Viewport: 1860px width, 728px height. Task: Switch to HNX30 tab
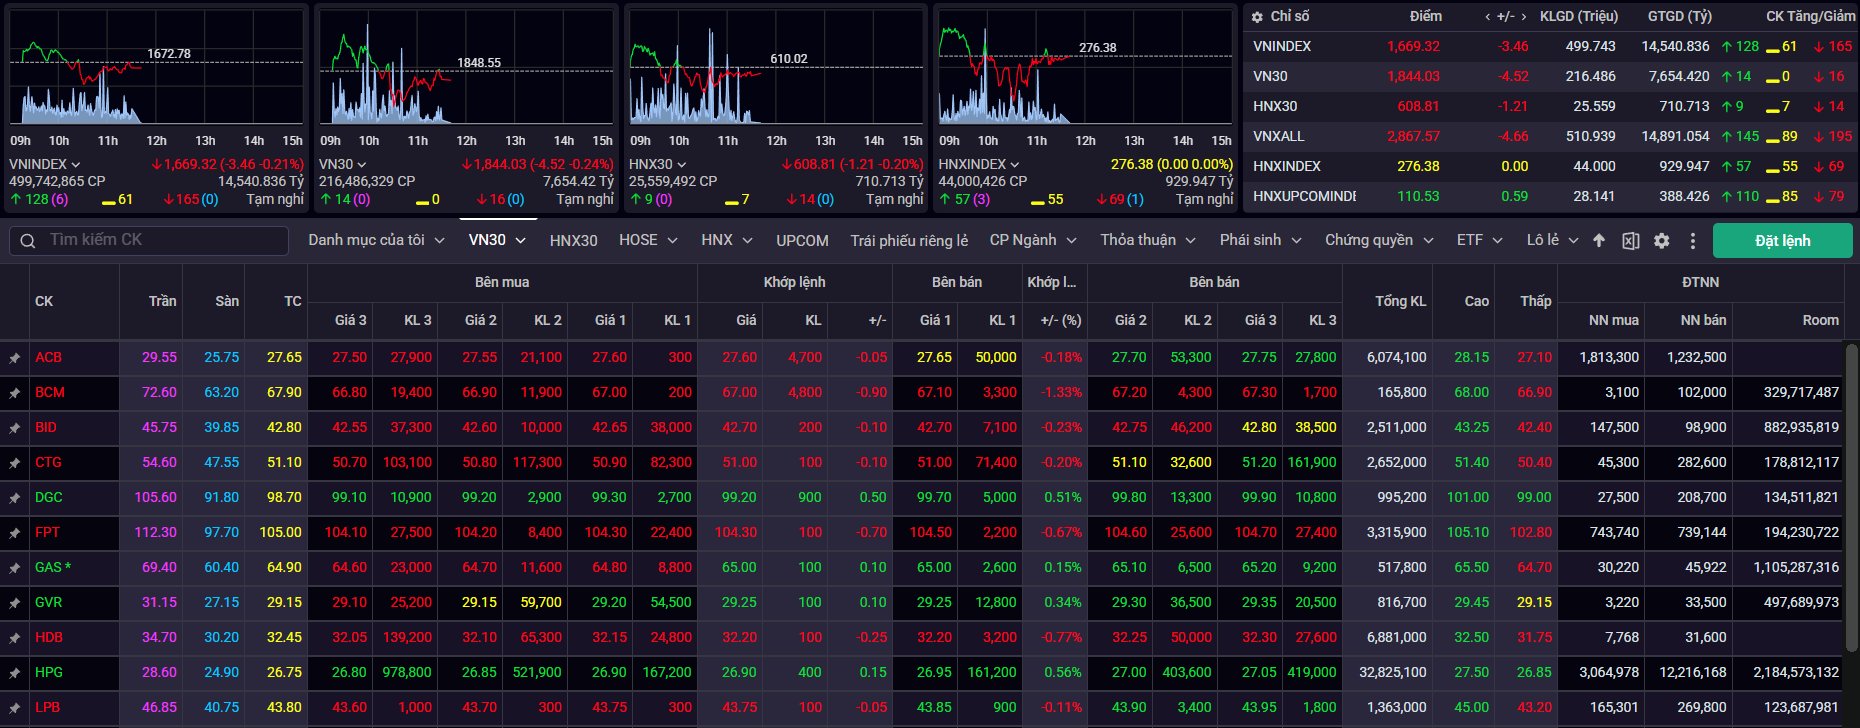tap(573, 241)
